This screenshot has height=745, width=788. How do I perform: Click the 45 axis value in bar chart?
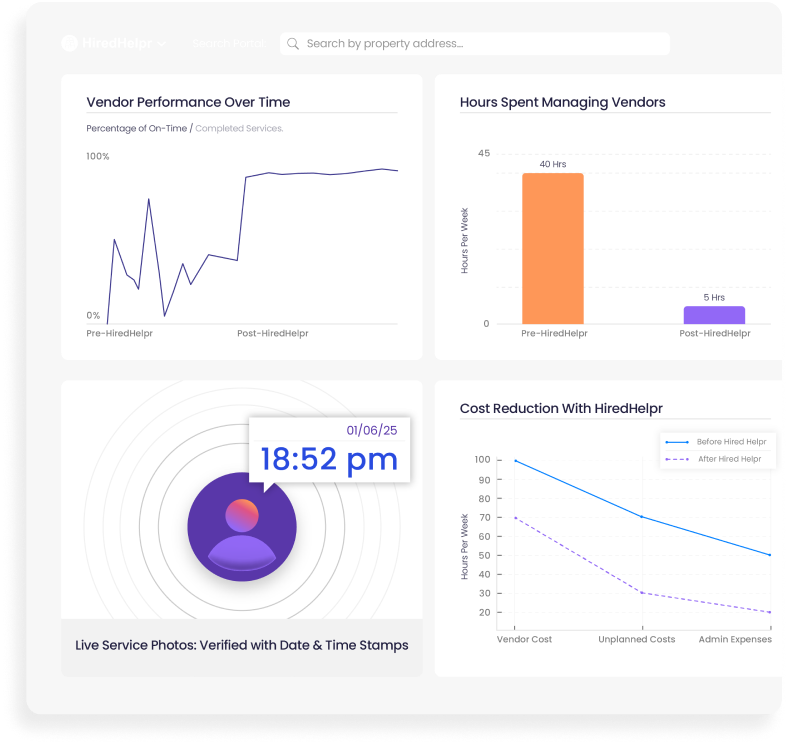(484, 153)
